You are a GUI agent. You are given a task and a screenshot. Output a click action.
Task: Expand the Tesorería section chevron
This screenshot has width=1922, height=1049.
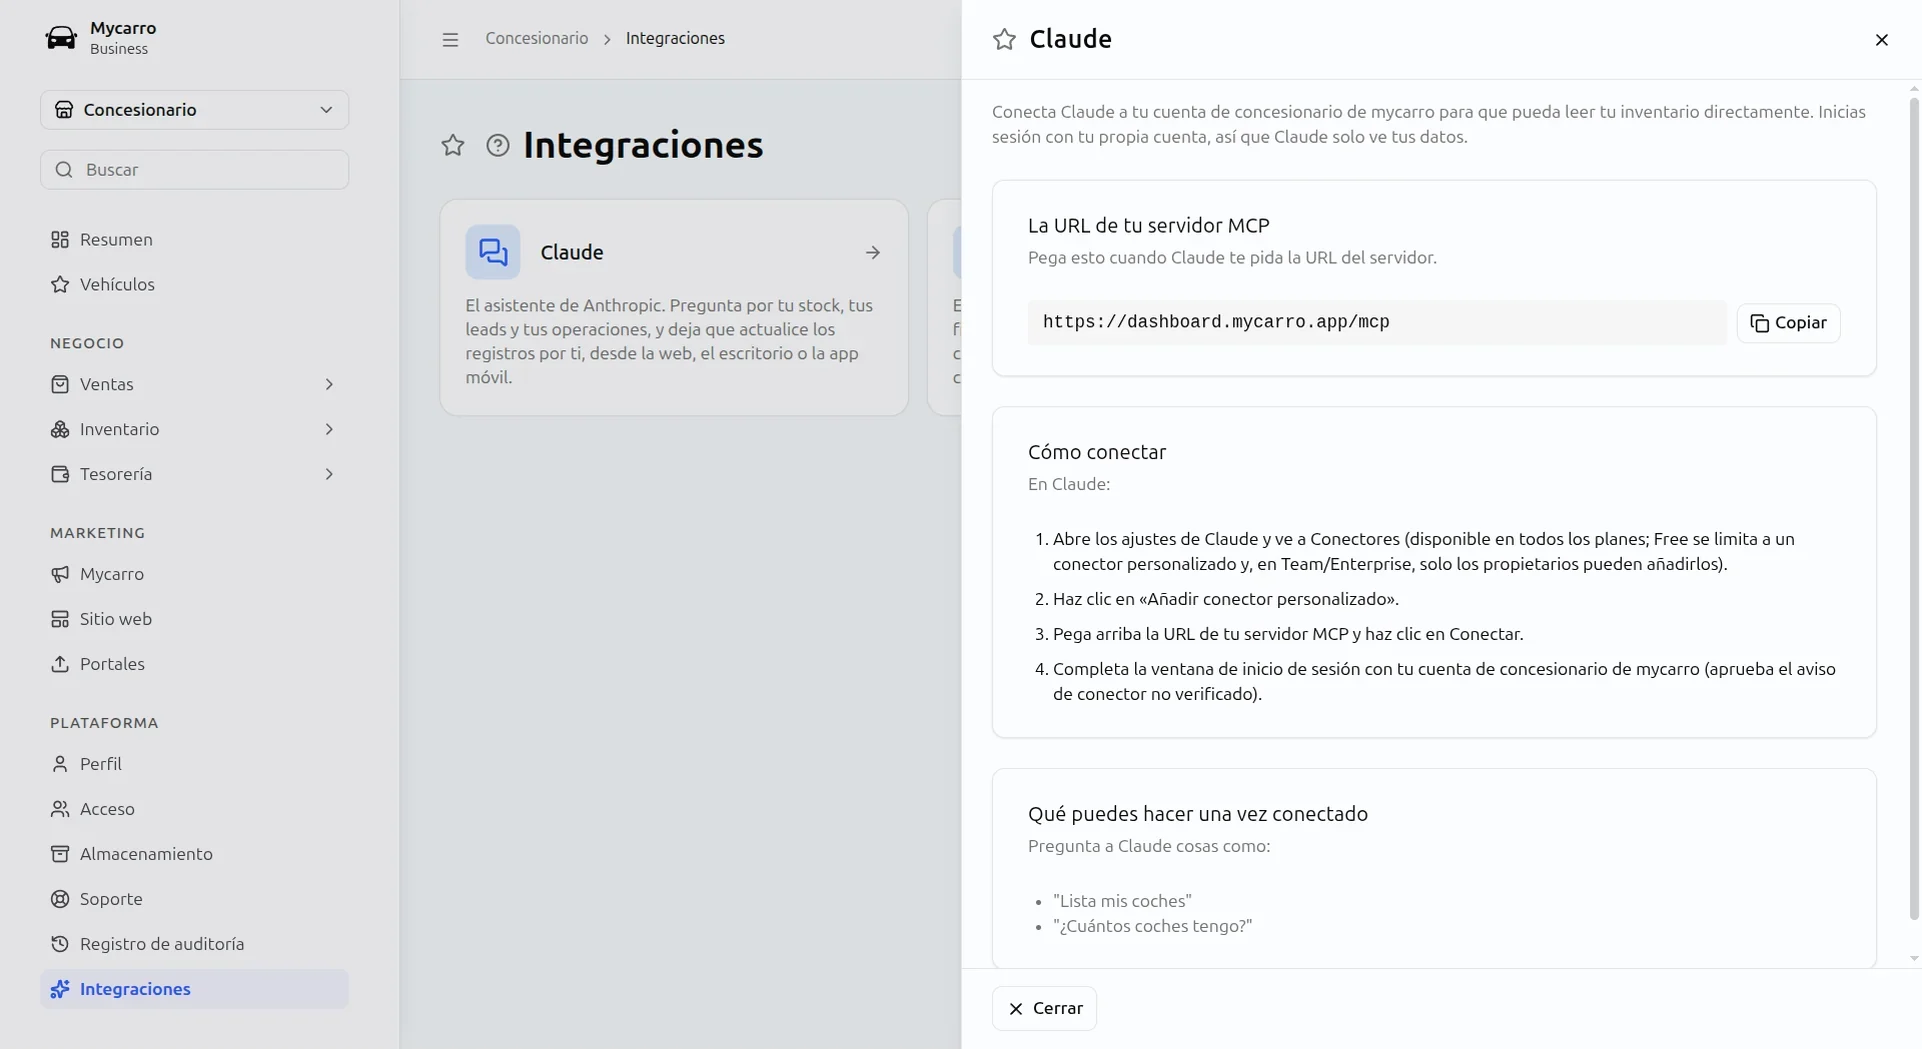329,475
